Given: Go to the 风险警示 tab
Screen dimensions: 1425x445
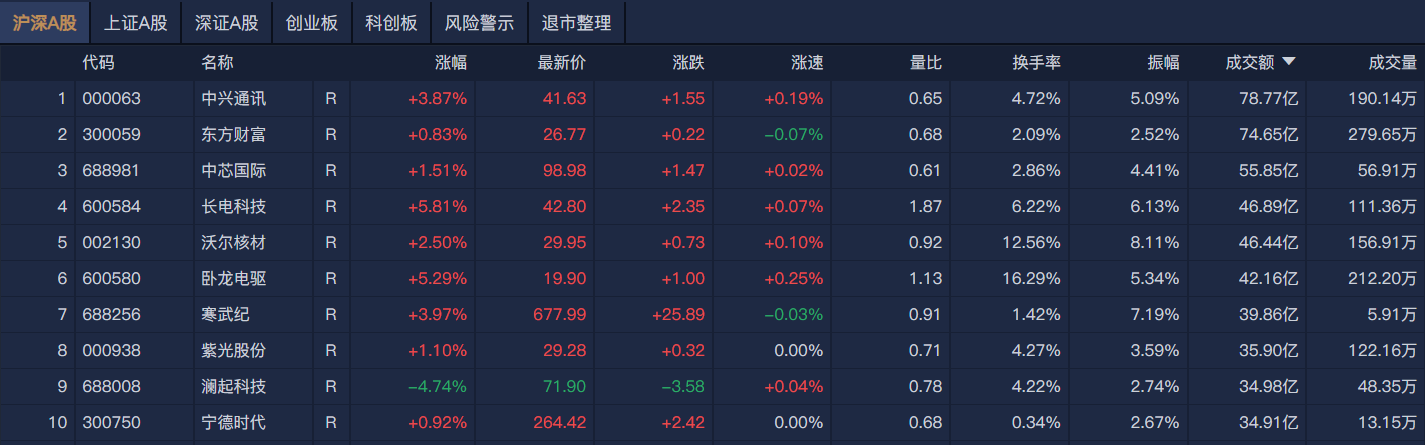Looking at the screenshot, I should point(479,23).
